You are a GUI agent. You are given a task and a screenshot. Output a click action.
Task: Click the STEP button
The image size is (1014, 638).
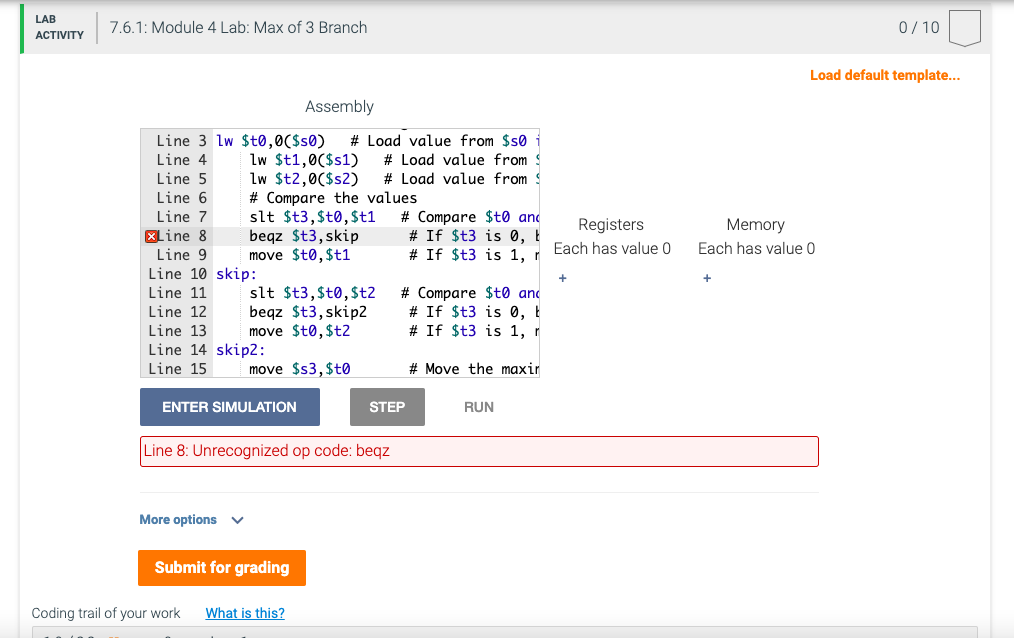pos(386,406)
